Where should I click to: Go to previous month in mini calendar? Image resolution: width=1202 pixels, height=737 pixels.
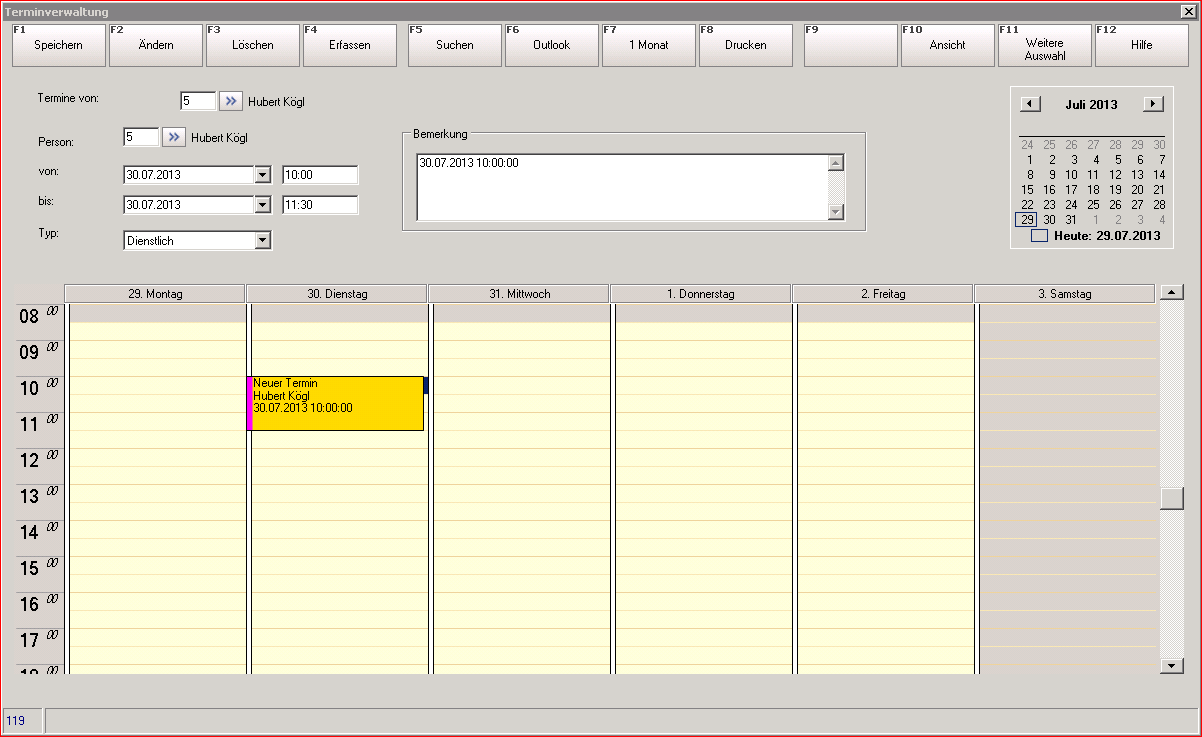pos(1030,104)
